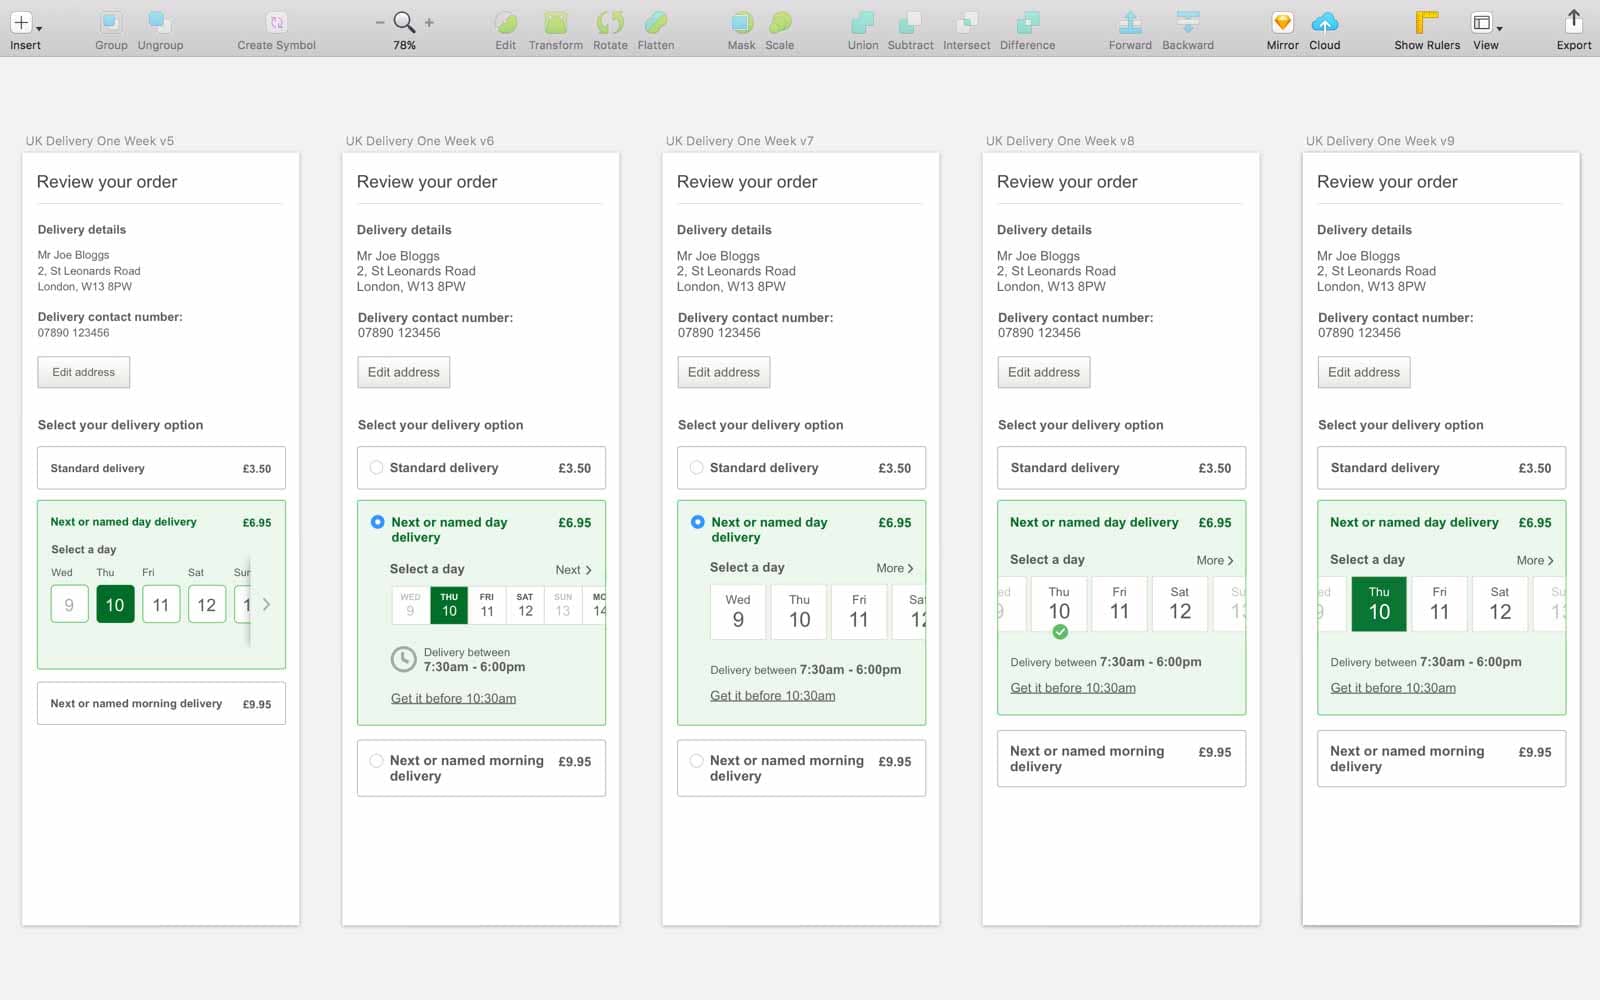The image size is (1600, 1000).
Task: Click the zoom-out minus control beside 78%
Action: (380, 22)
